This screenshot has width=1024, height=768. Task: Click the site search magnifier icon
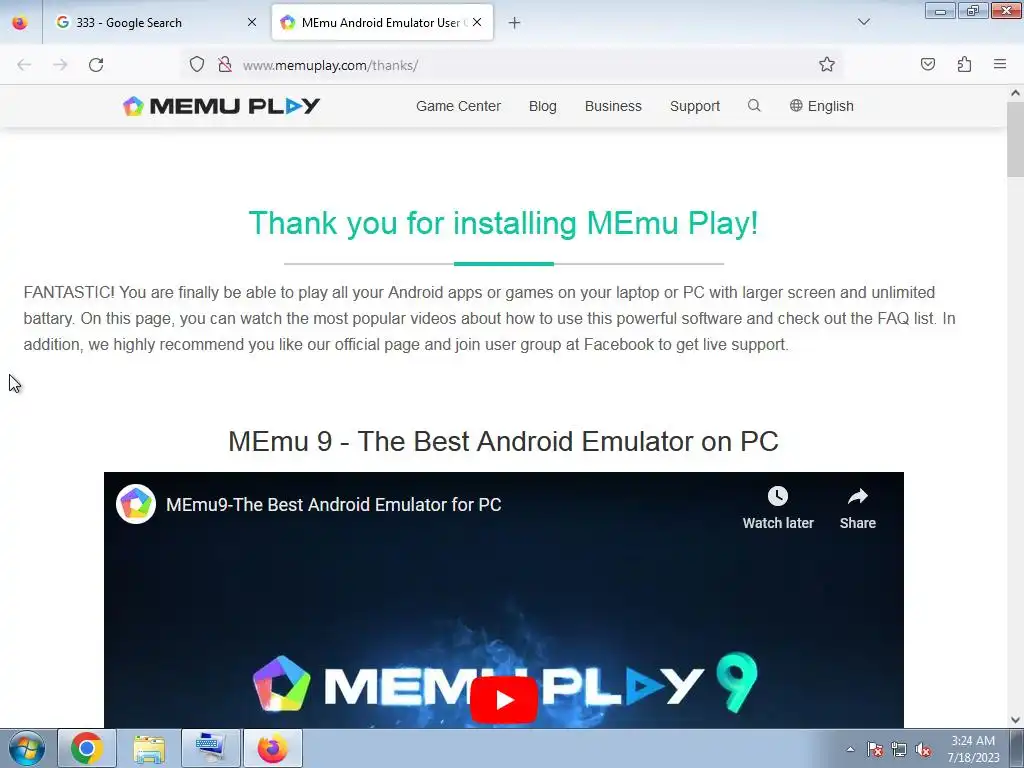(754, 105)
